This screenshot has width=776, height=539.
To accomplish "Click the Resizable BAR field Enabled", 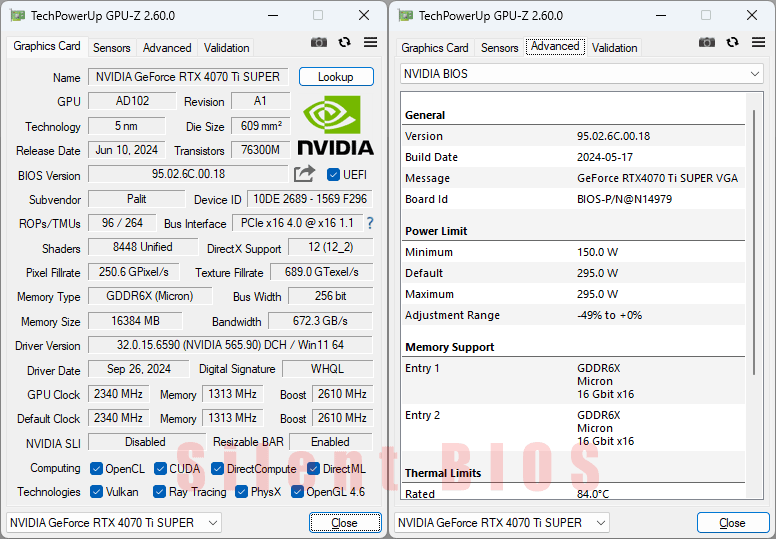I will pos(331,442).
